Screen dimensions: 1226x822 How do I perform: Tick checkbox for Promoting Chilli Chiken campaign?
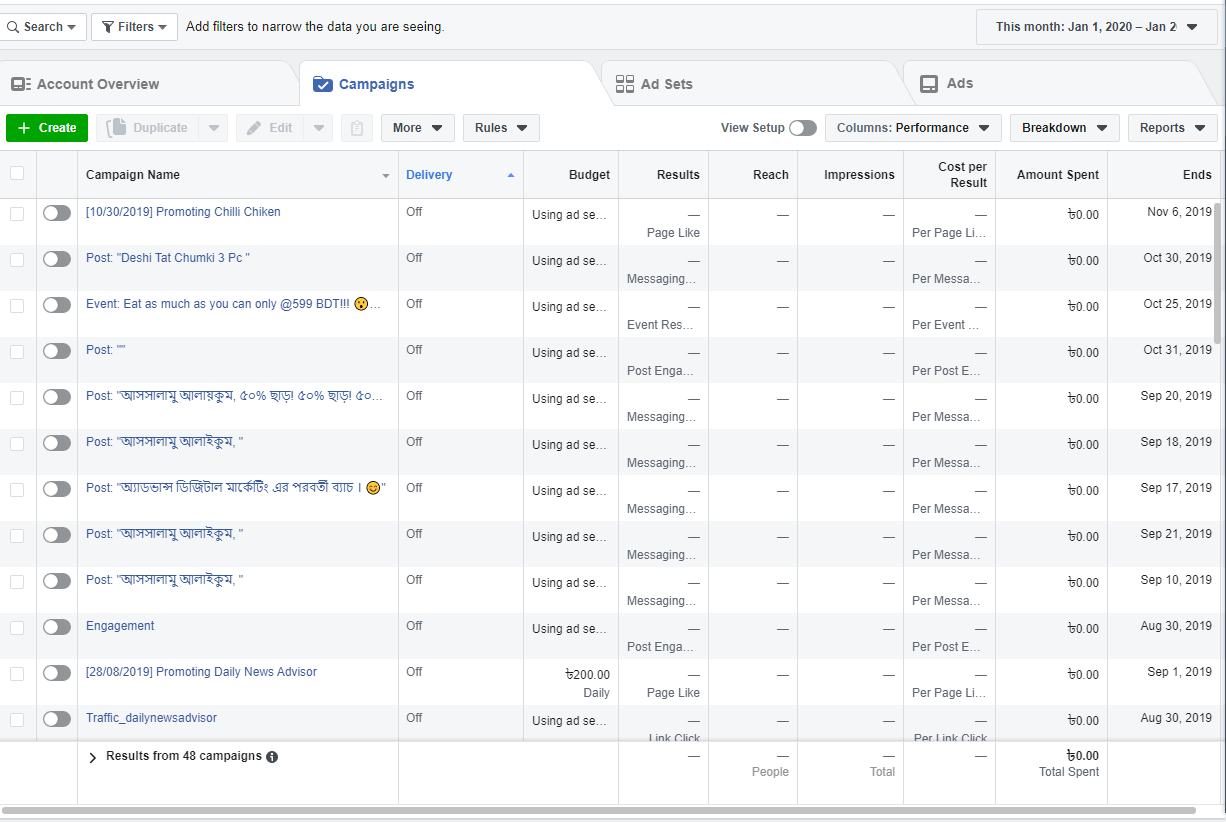(17, 213)
